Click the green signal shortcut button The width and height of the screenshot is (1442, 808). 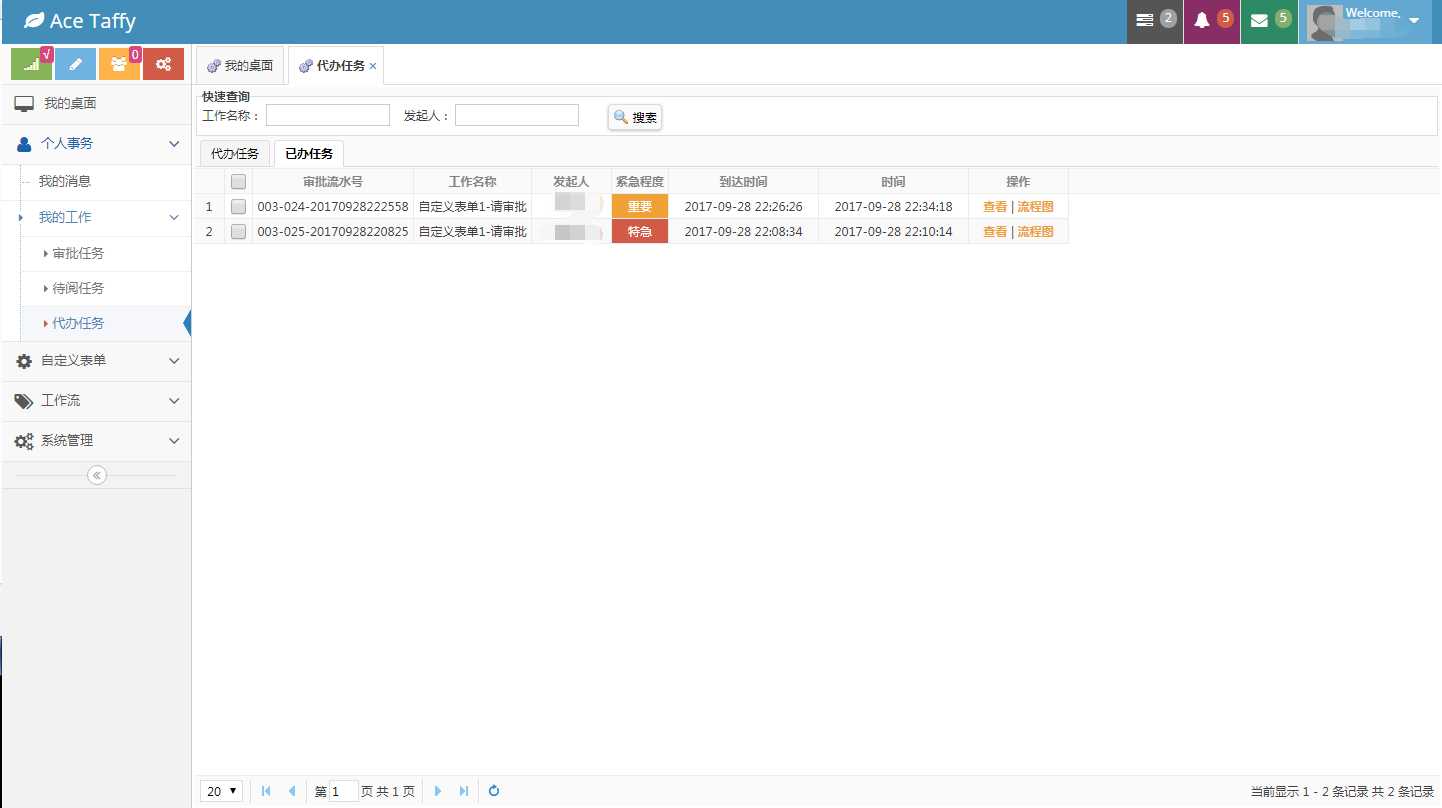pyautogui.click(x=31, y=64)
